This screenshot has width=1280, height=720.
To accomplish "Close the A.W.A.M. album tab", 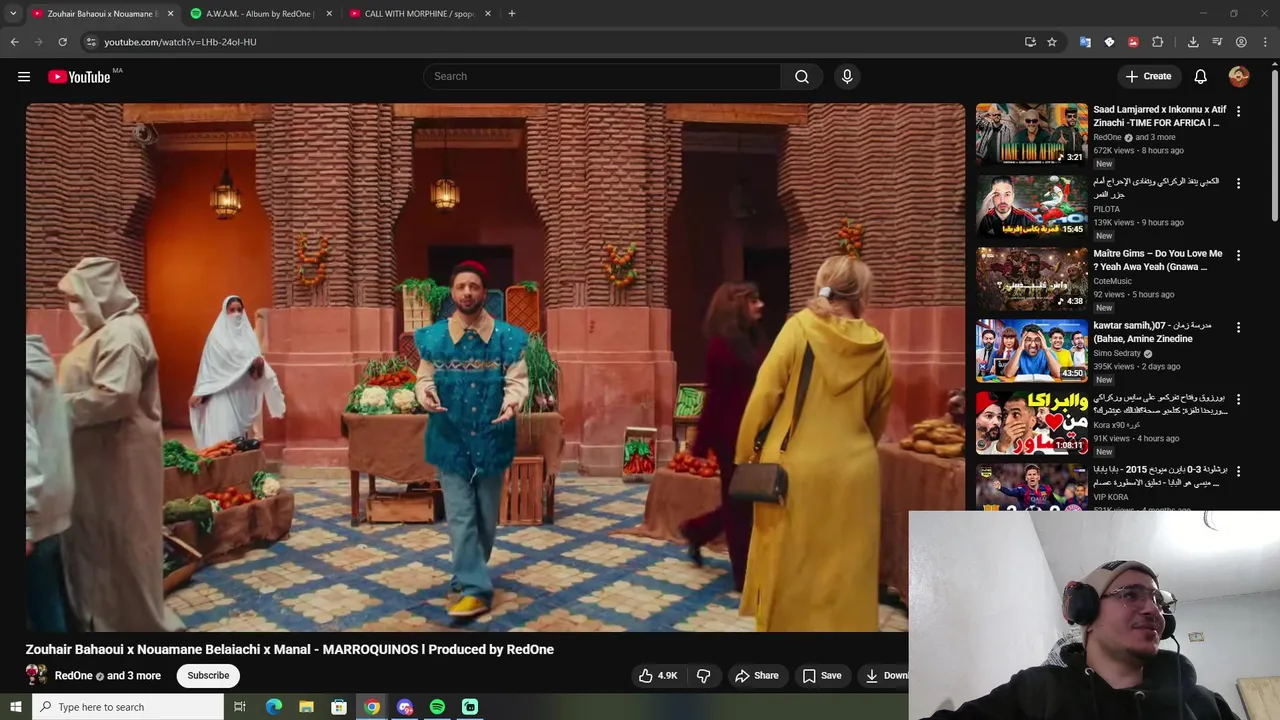I will click(x=328, y=14).
